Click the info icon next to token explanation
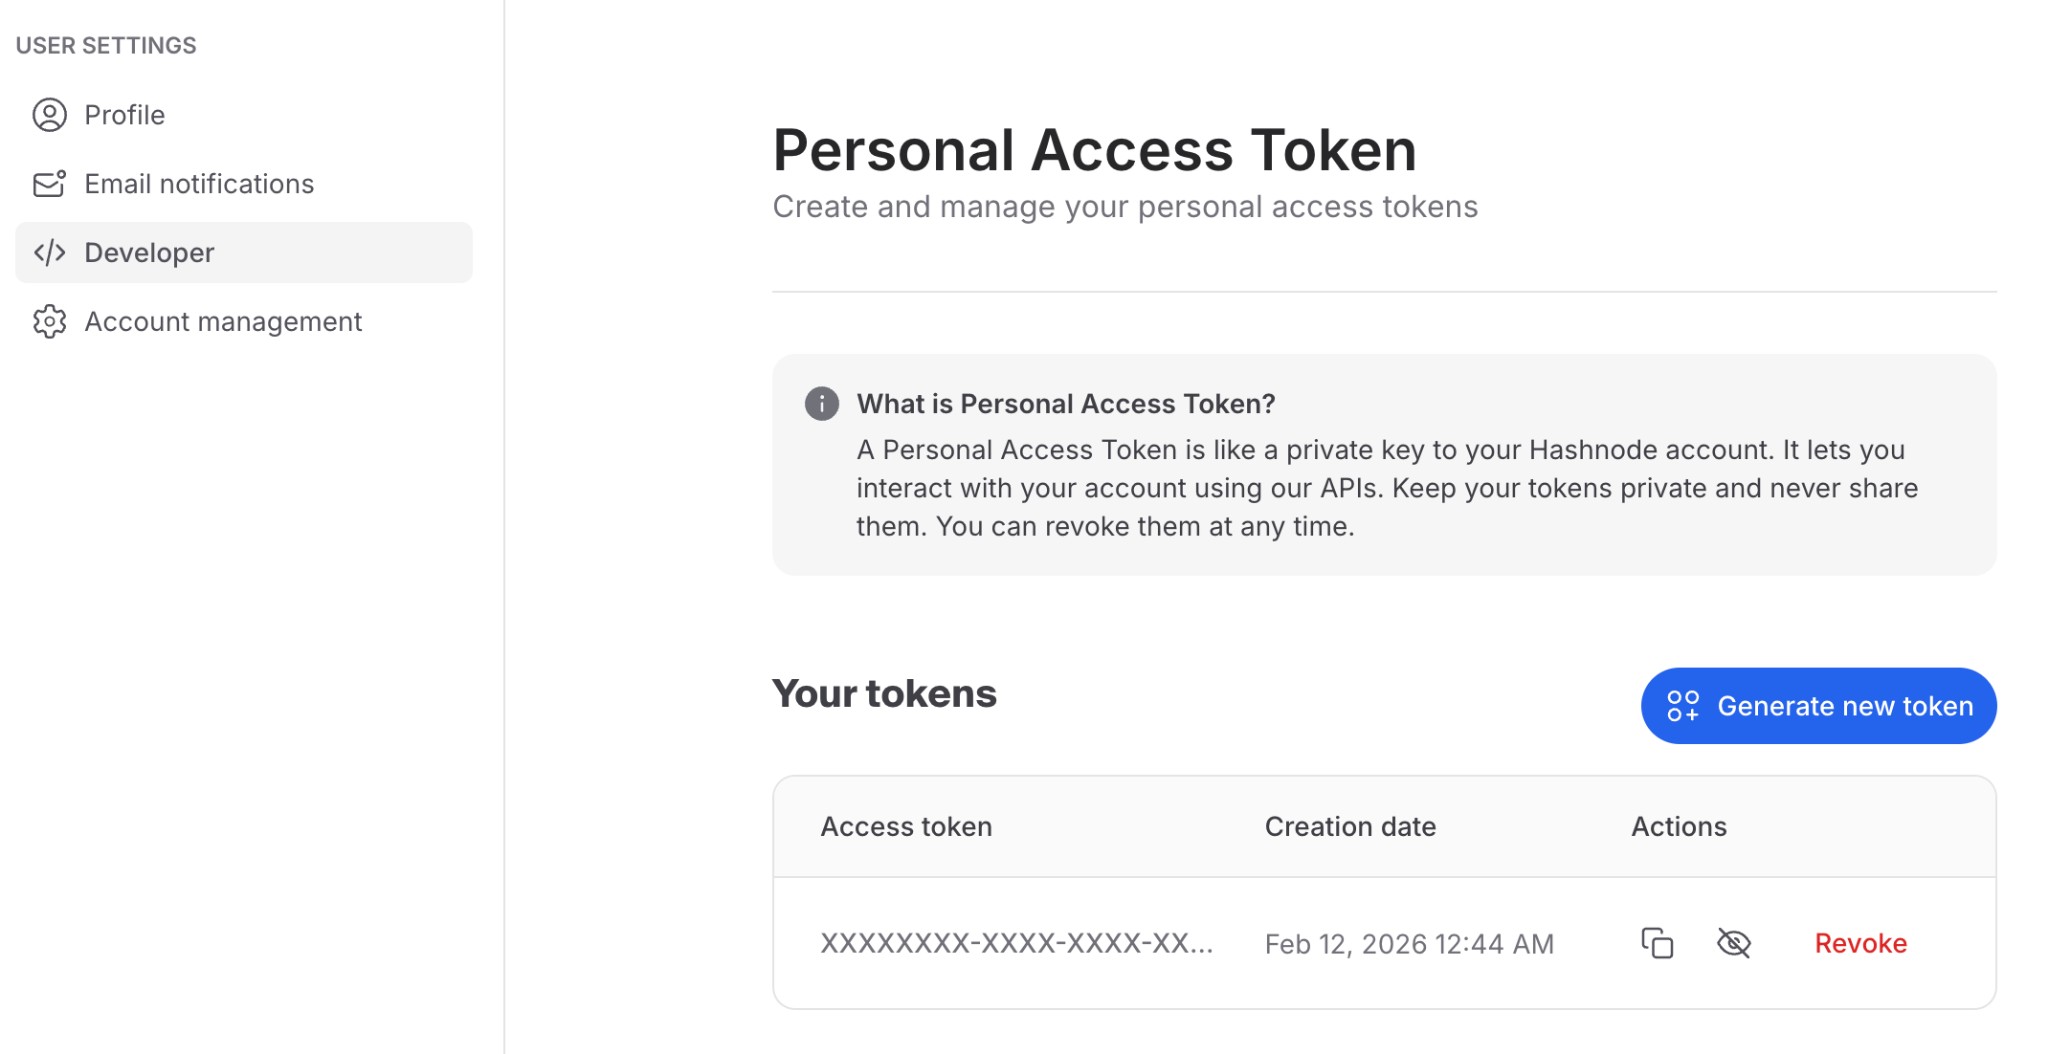Screen dimensions: 2048x1054 [820, 403]
